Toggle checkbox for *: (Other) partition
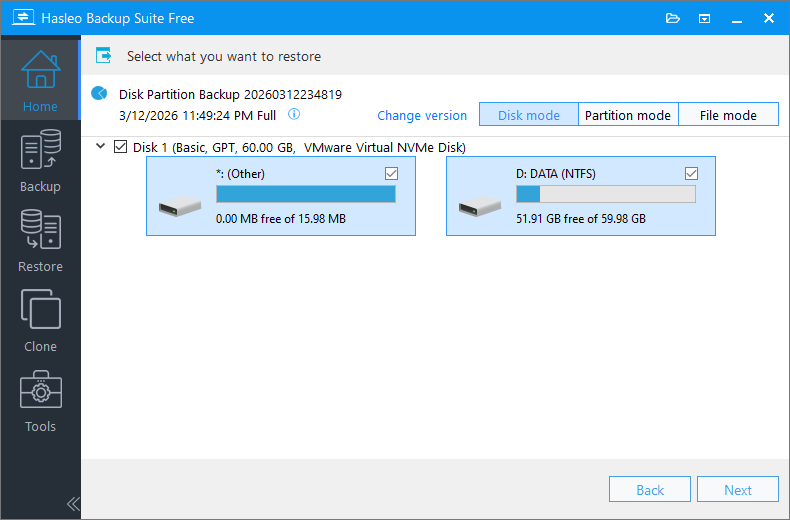790x520 pixels. [391, 173]
